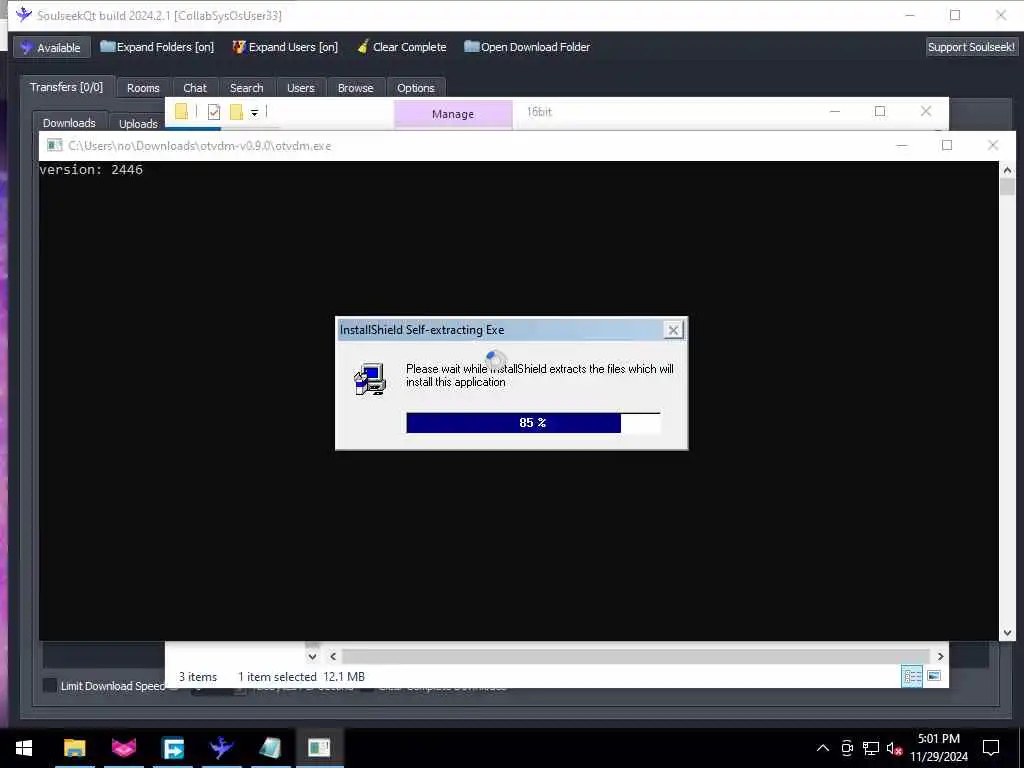Click Explorer navigation pane scroll-down arrow
1024x768 pixels.
pyautogui.click(x=312, y=656)
